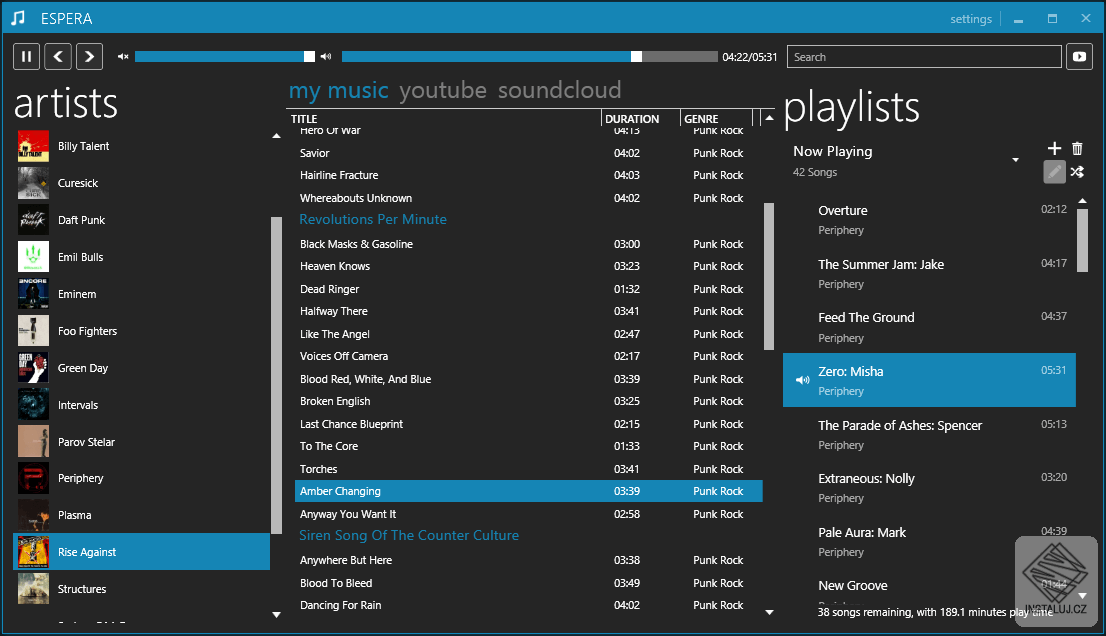Open the Now Playing playlist dropdown
This screenshot has height=636, width=1106.
(x=1015, y=160)
